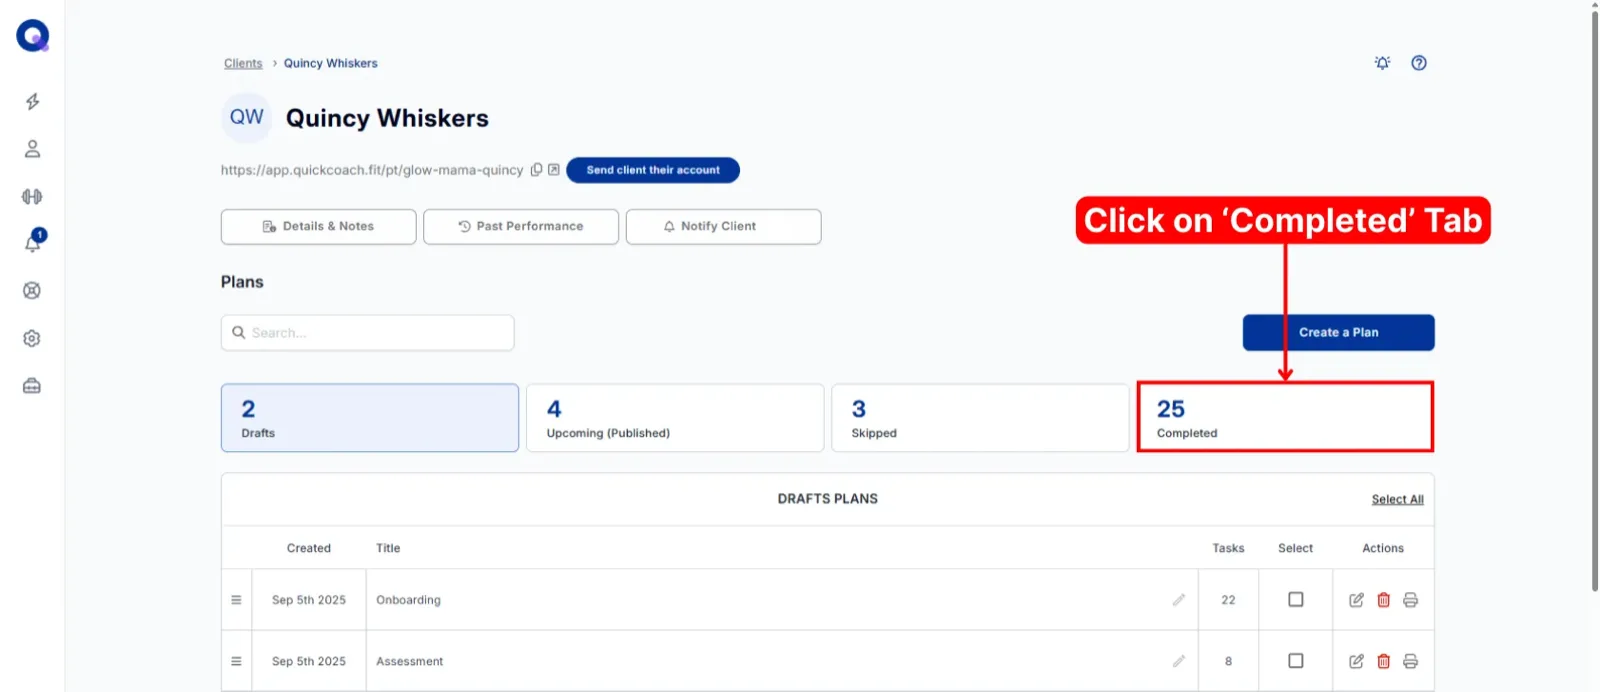Open the dumbbell exercises sidebar icon
This screenshot has height=692, width=1600.
(x=32, y=196)
